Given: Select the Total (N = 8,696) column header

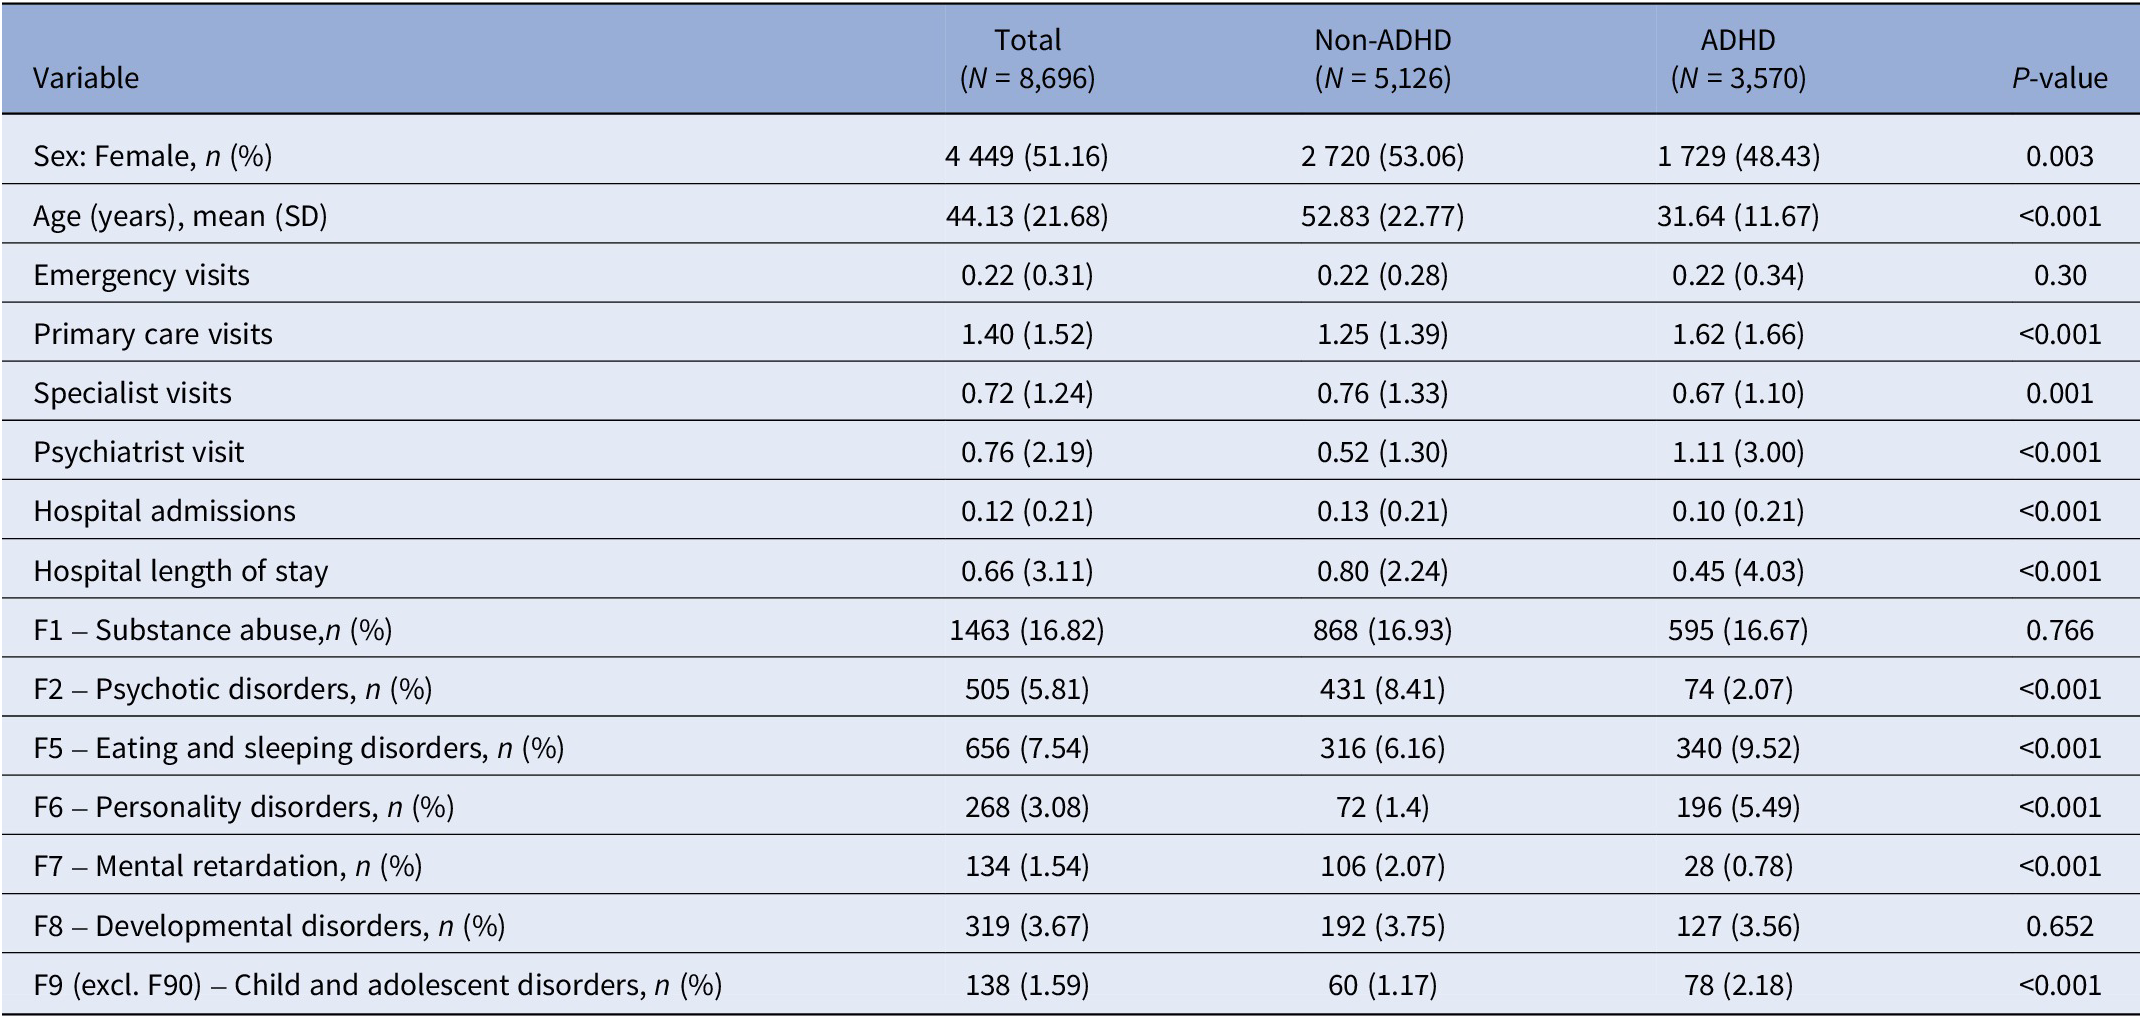Looking at the screenshot, I should 1027,59.
